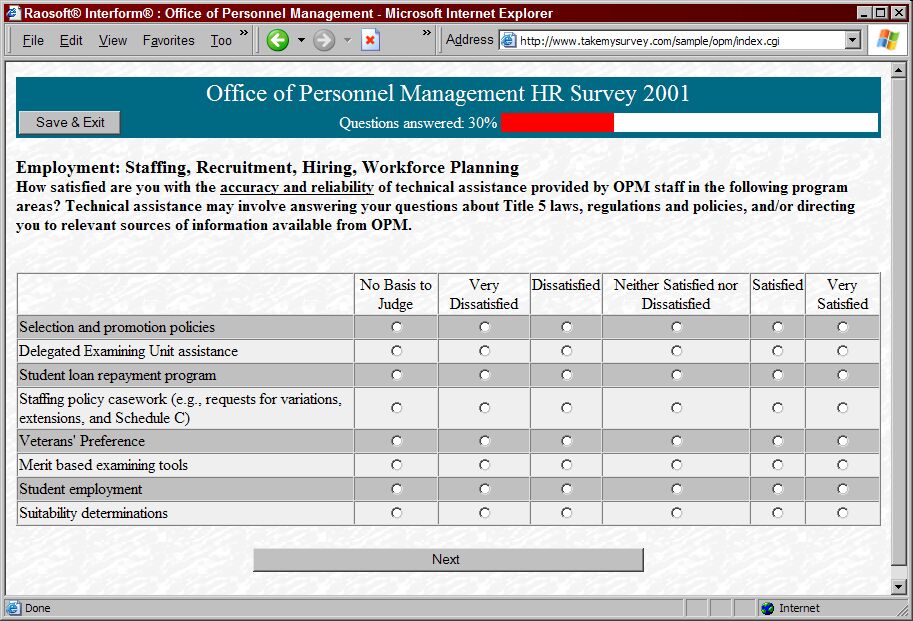Screen dimensions: 913x621
Task: Select Neither Satisfied nor Dissatisfied for Student loan repayment
Action: click(x=676, y=375)
